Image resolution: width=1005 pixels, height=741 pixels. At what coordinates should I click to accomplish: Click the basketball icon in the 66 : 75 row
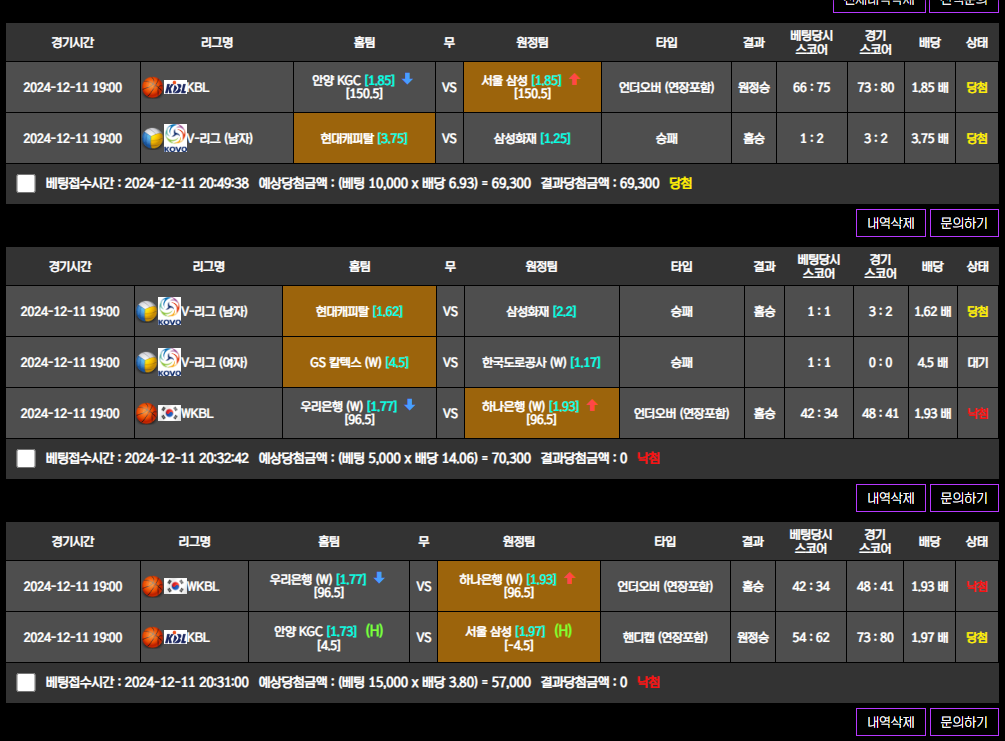pyautogui.click(x=152, y=87)
